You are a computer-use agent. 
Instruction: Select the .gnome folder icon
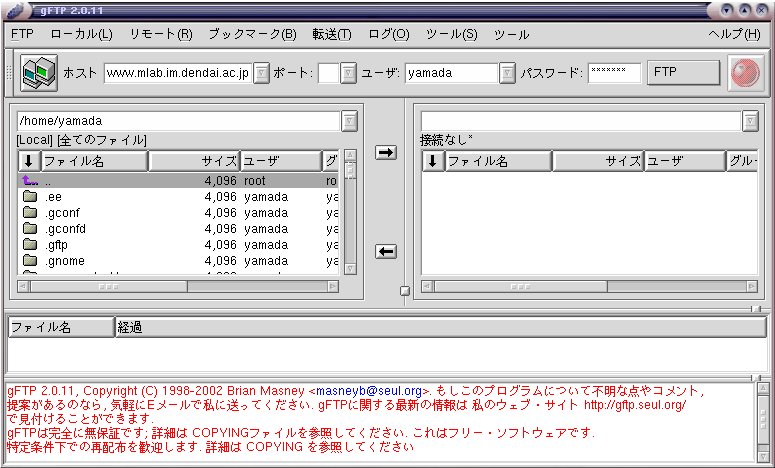(30, 260)
